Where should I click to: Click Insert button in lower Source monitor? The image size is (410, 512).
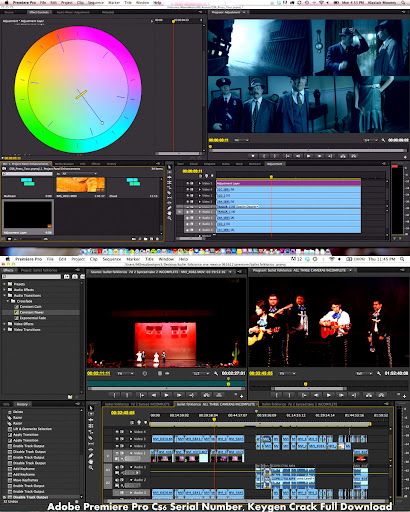coord(207,395)
